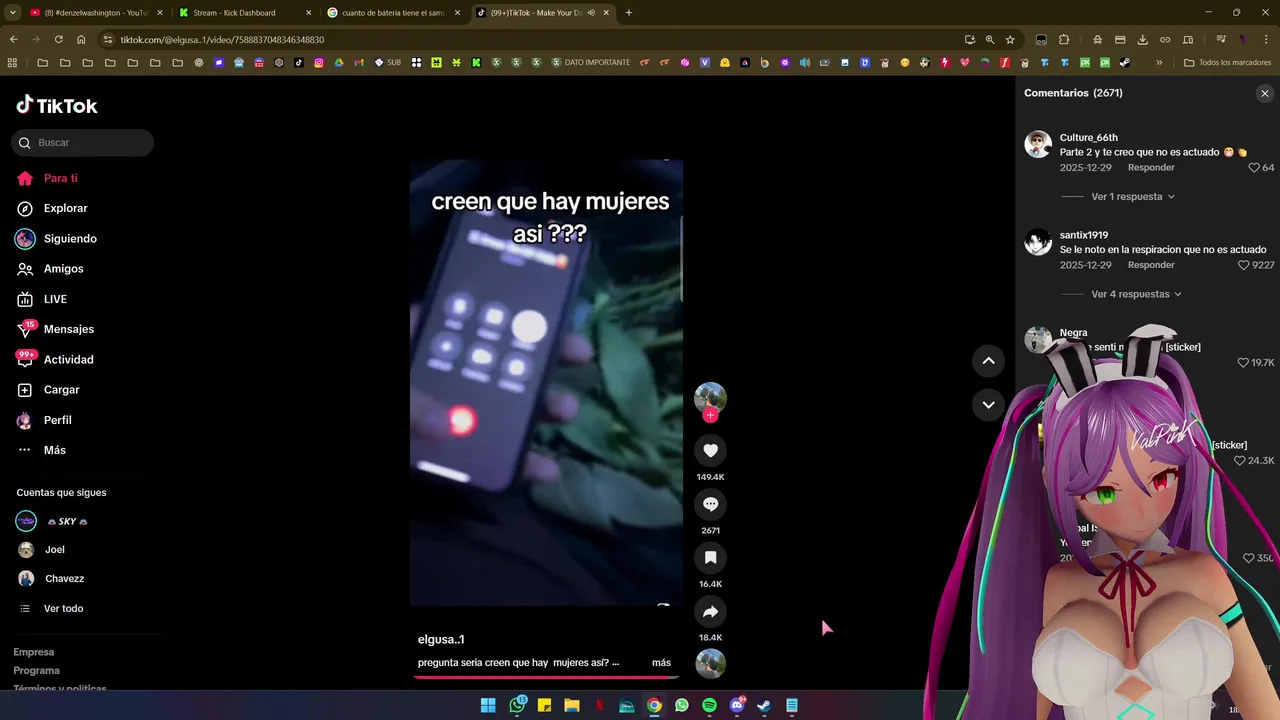The height and width of the screenshot is (720, 1280).
Task: Expand followed accounts with 'Ver todo'
Action: (63, 608)
